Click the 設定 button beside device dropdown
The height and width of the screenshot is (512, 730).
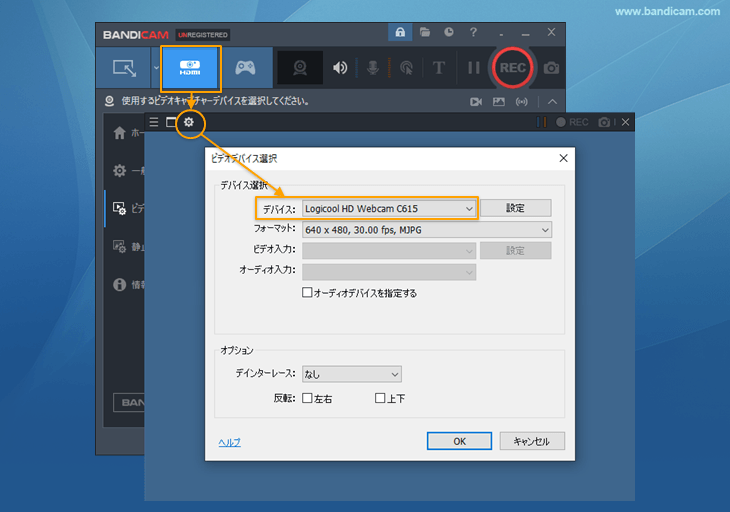(515, 208)
